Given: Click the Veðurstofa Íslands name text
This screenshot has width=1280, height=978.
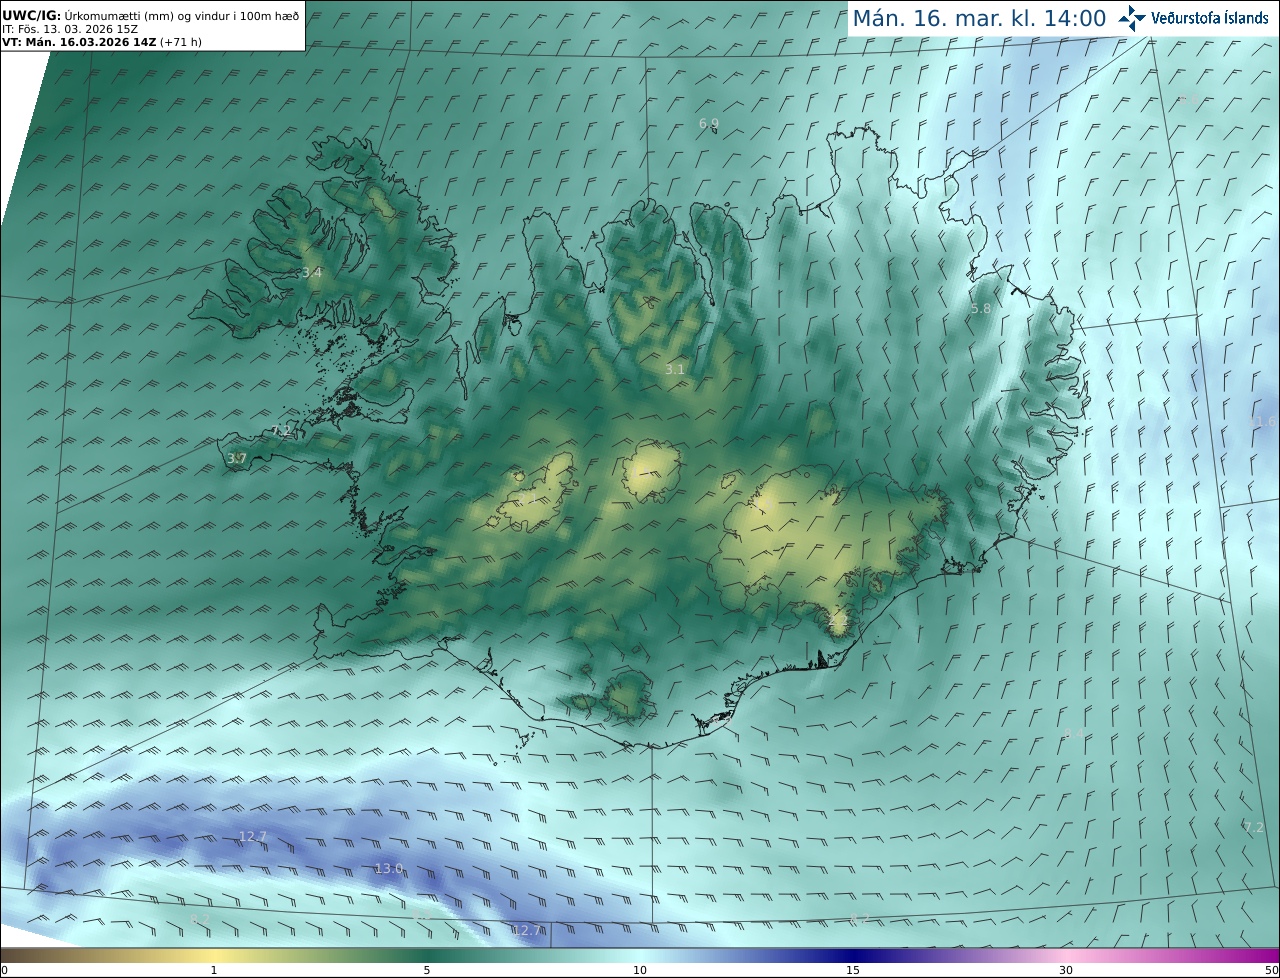Looking at the screenshot, I should click(1209, 18).
